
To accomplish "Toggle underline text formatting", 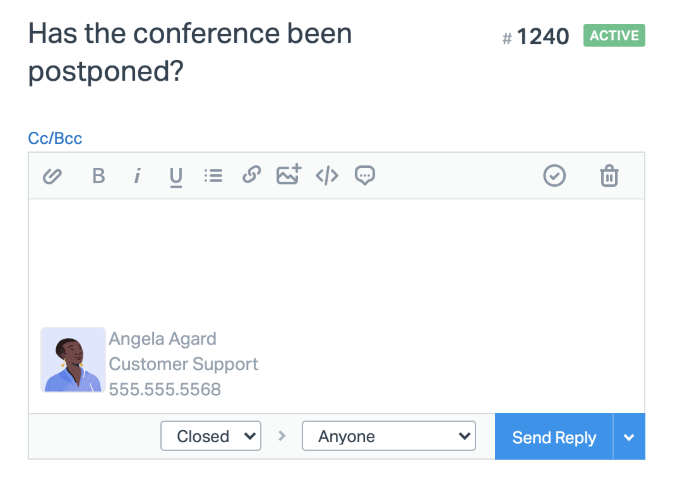I will click(176, 177).
